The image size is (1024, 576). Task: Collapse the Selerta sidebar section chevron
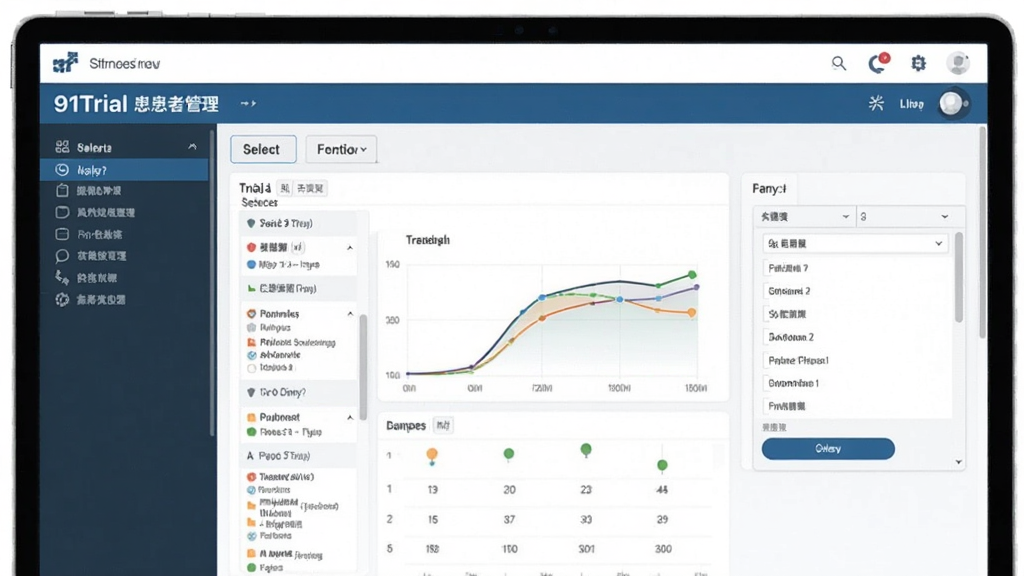coord(192,147)
